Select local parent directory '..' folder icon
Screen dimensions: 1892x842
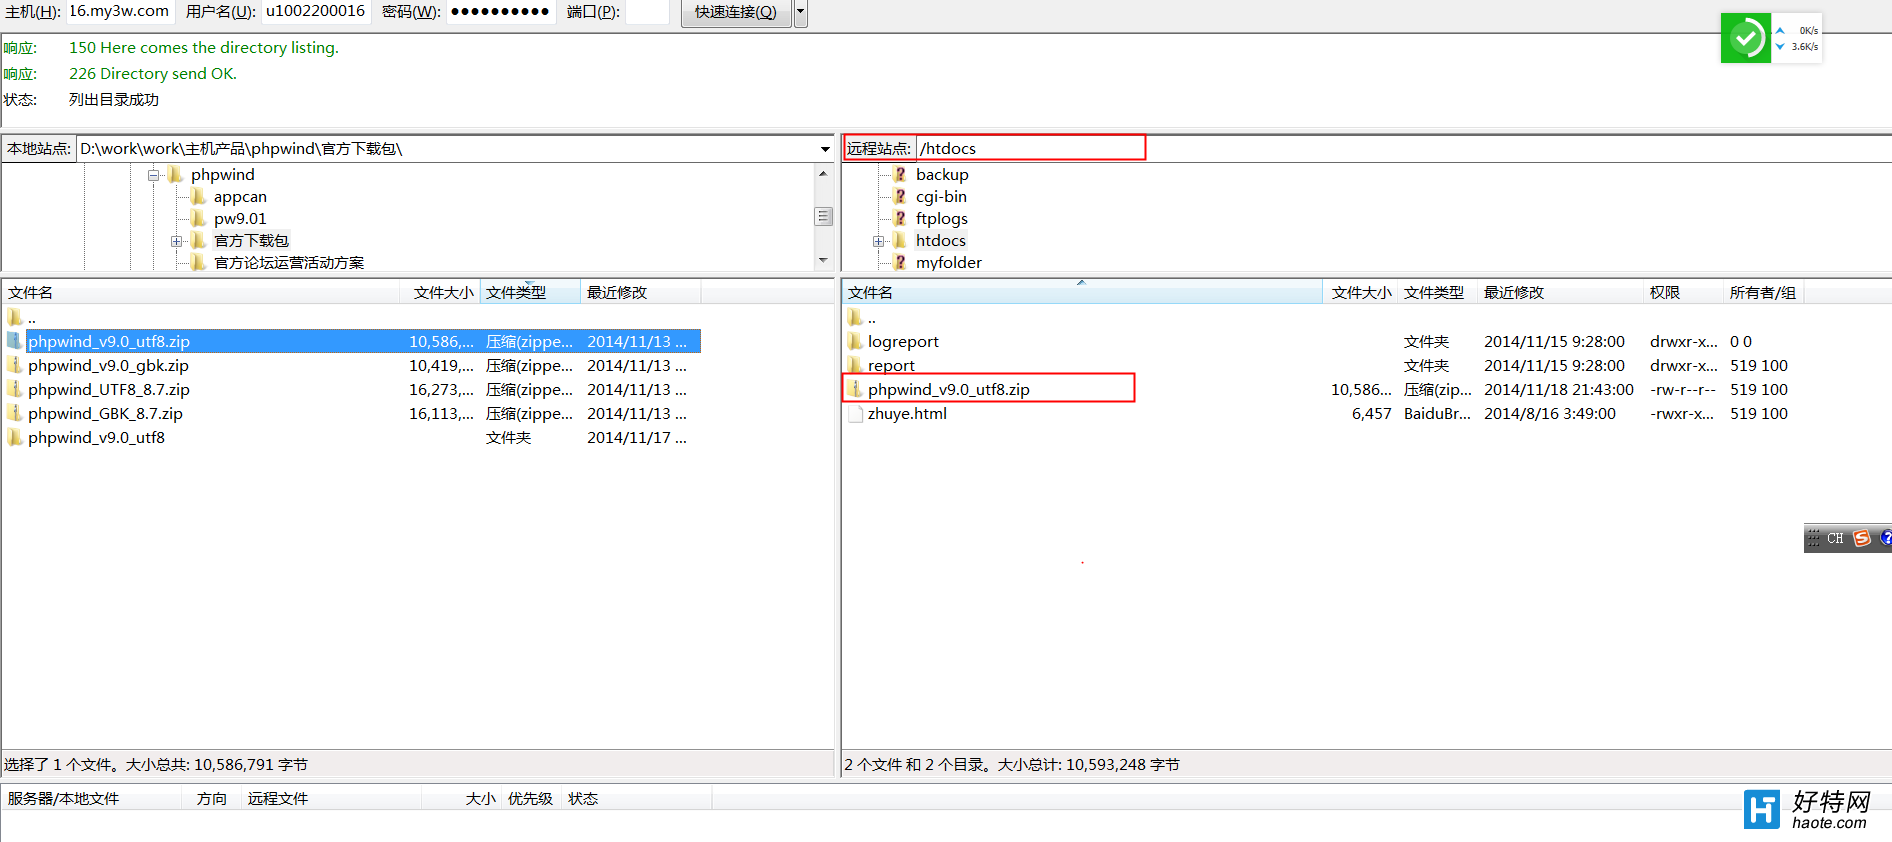pyautogui.click(x=15, y=318)
